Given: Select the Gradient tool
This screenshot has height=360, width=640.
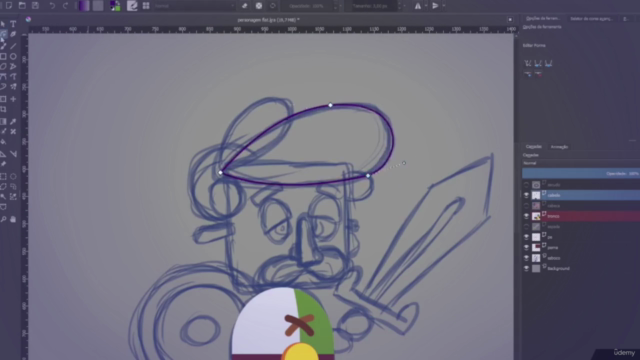Looking at the screenshot, I should [x=3, y=122].
